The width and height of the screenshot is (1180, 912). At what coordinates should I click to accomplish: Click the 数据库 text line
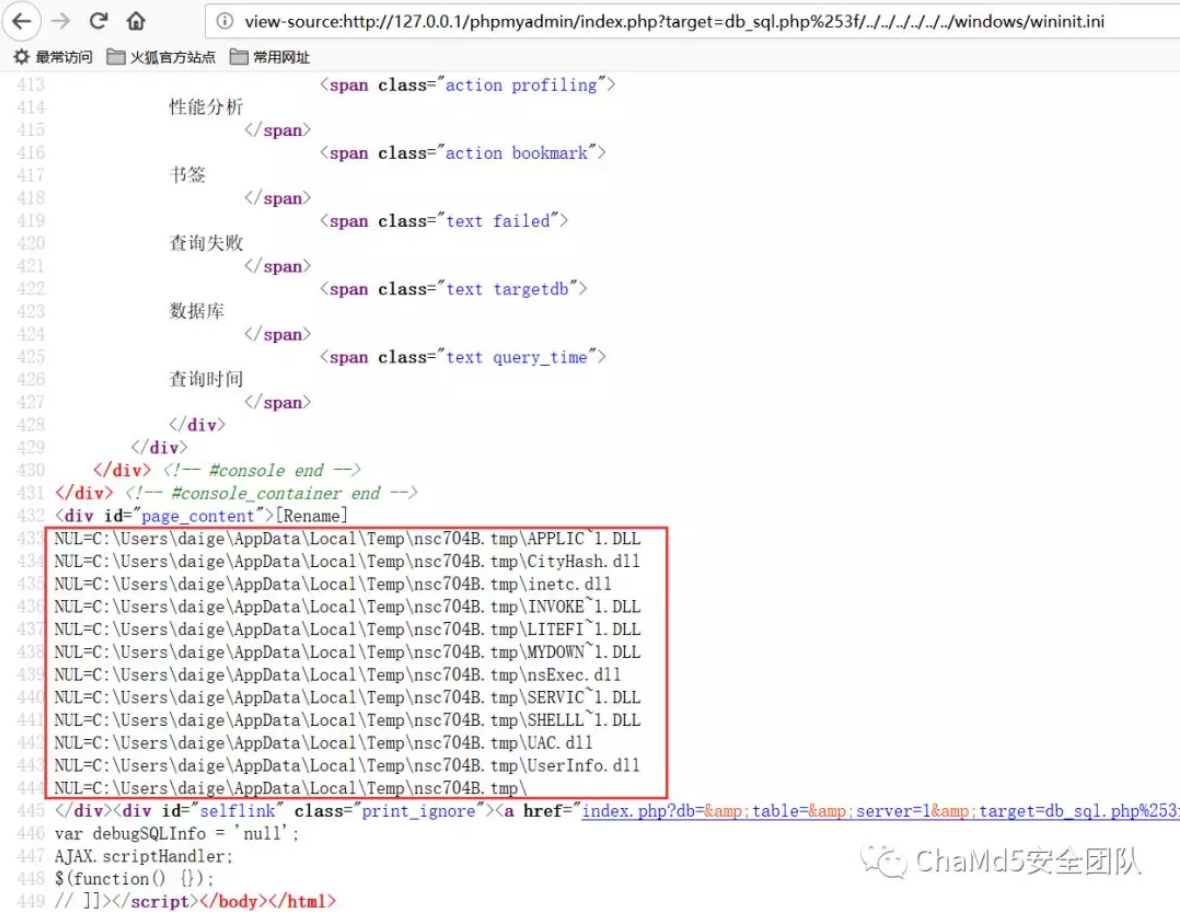tap(197, 312)
